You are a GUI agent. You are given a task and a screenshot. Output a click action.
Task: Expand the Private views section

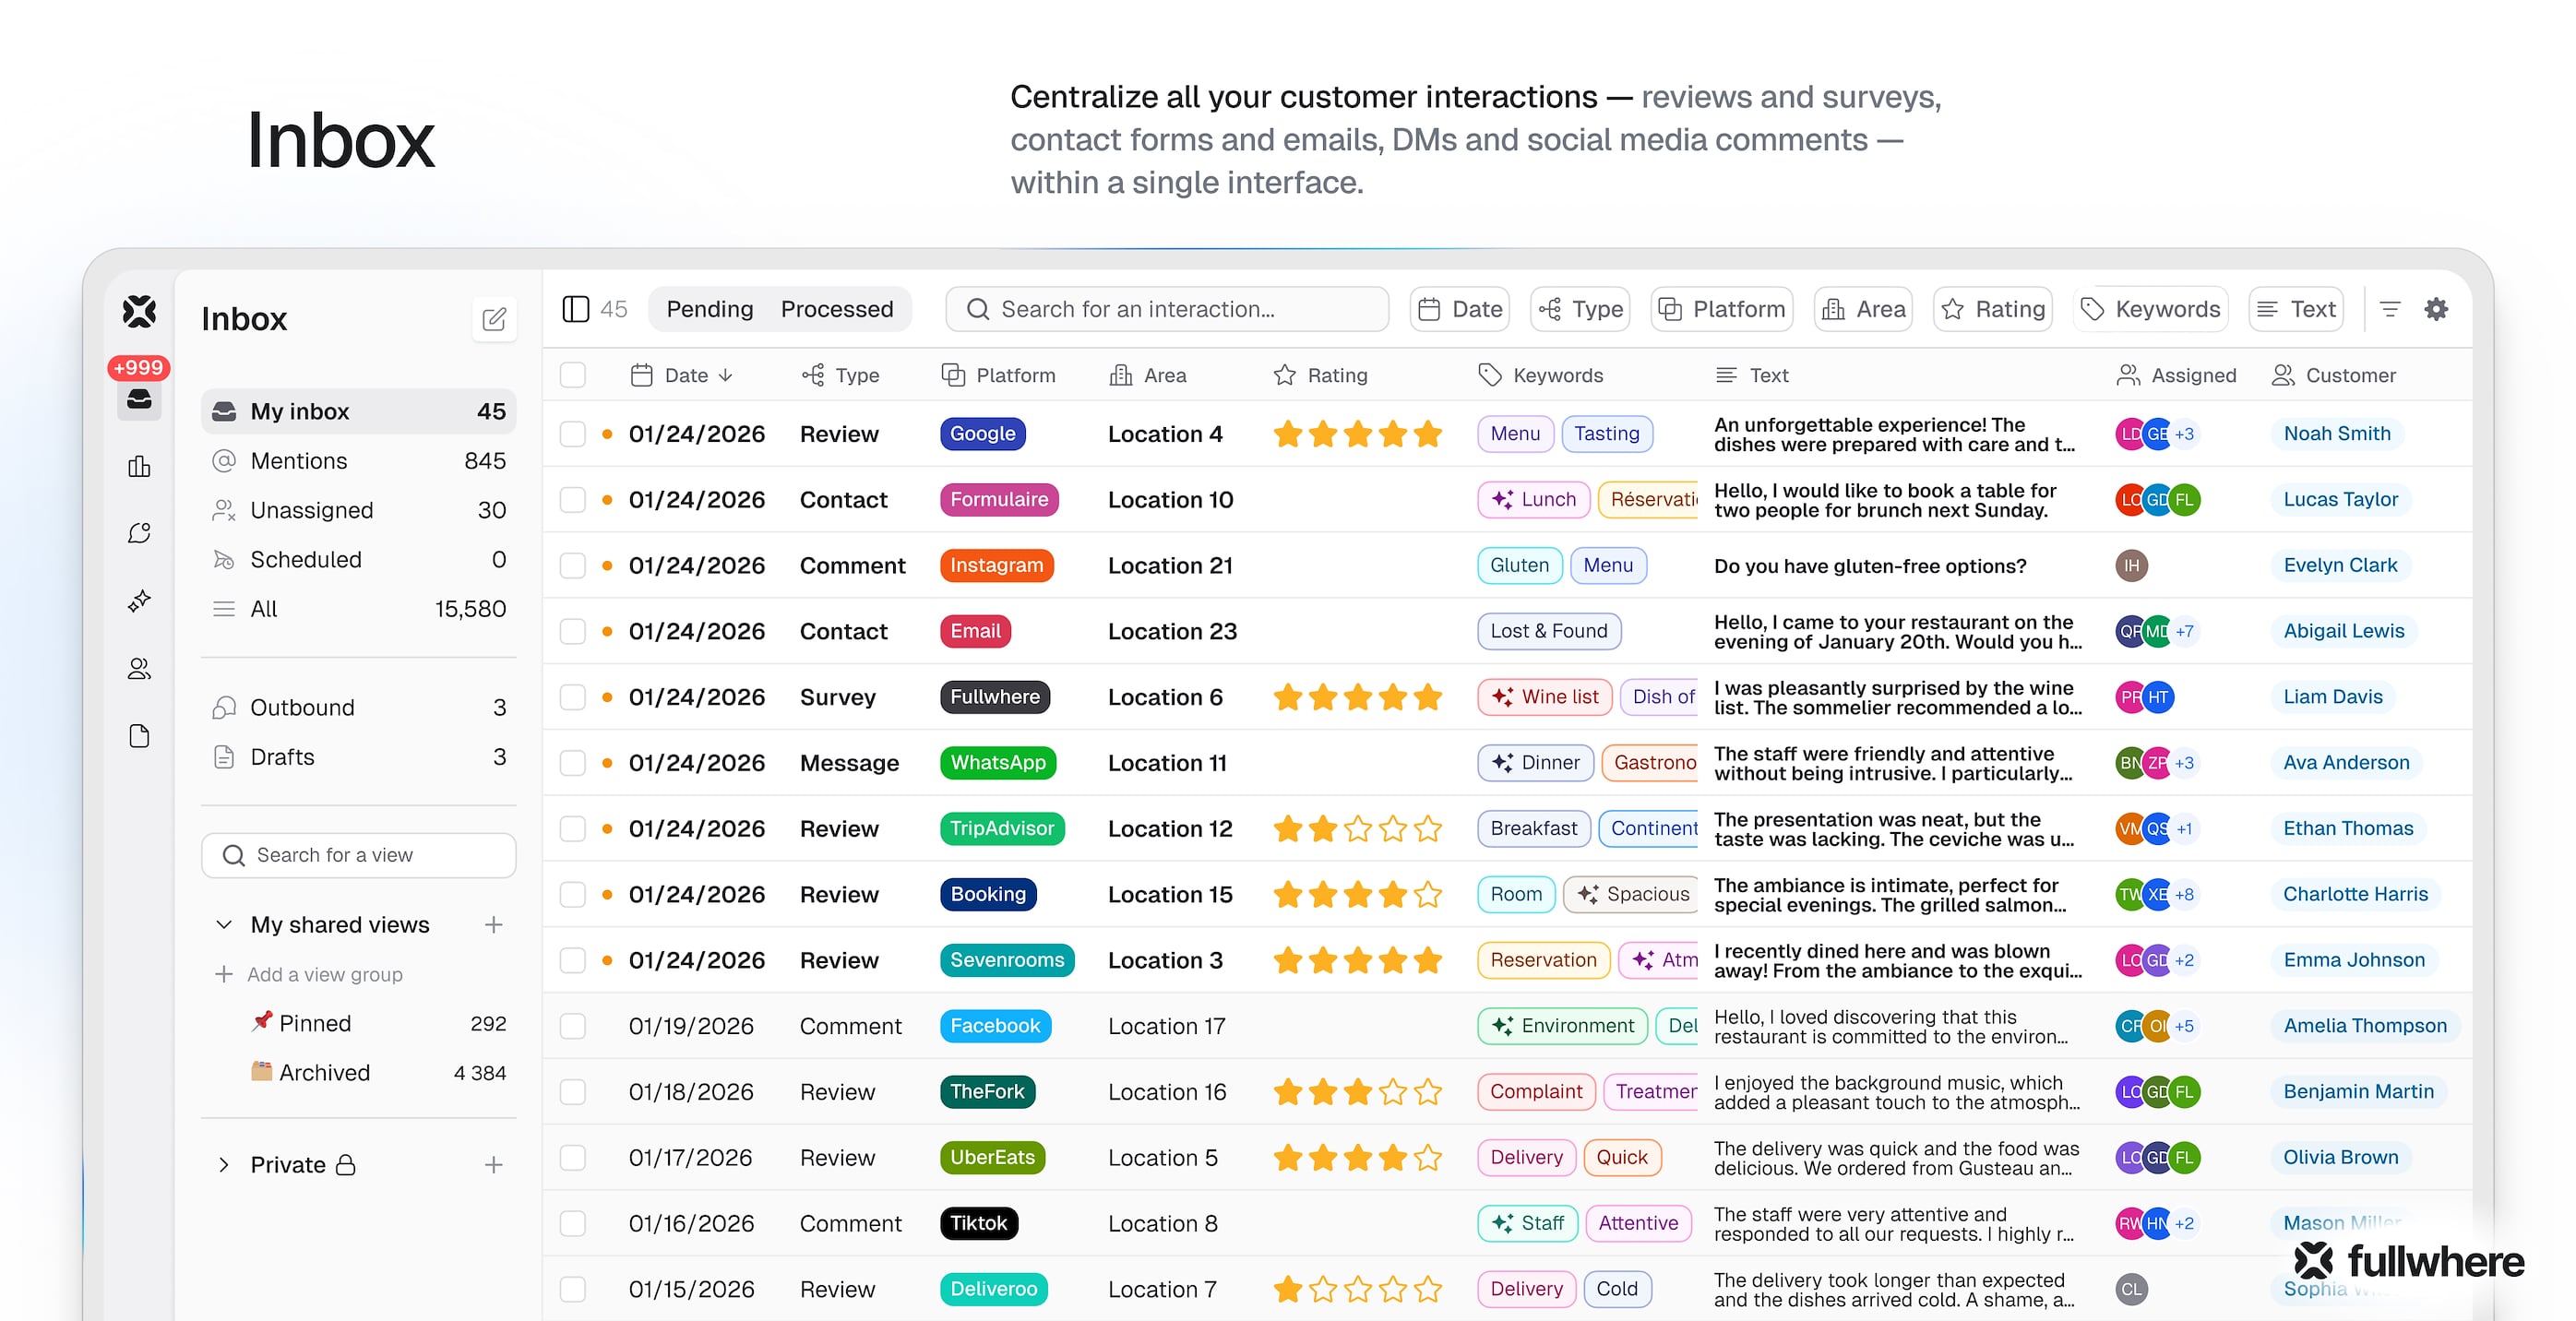(224, 1164)
